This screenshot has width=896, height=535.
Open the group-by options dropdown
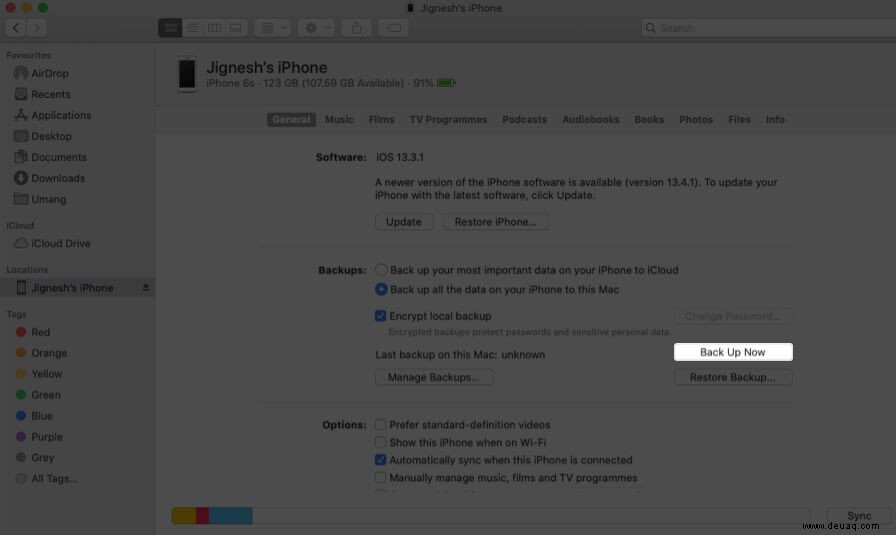pyautogui.click(x=273, y=27)
